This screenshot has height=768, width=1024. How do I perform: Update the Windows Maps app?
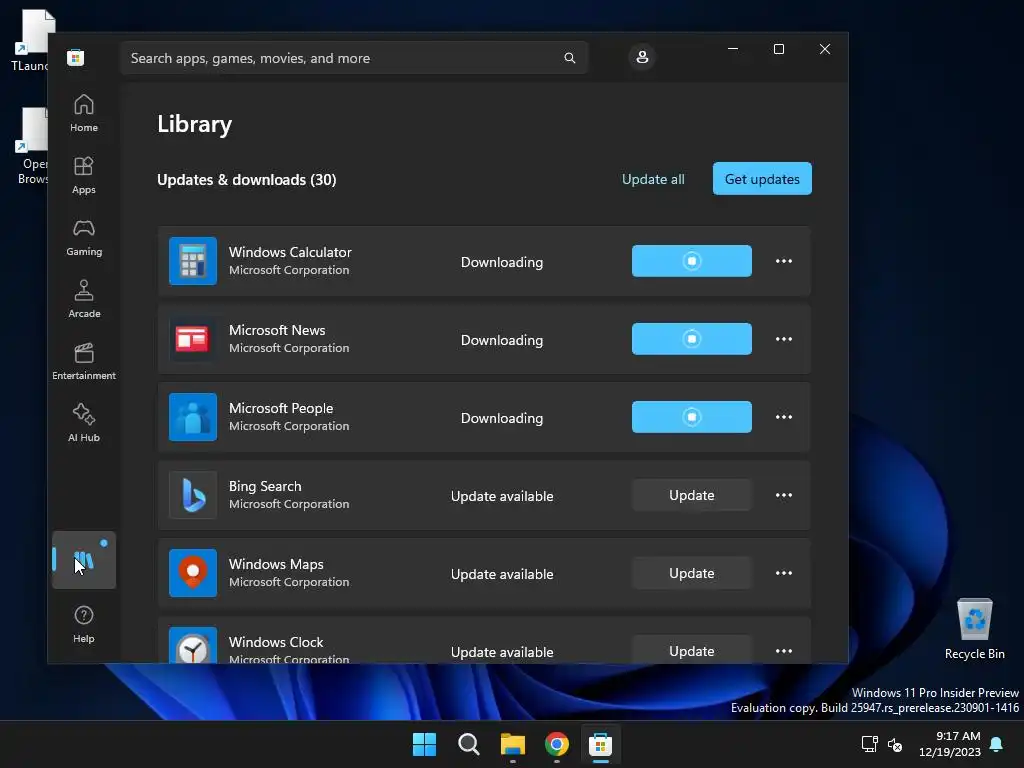coord(692,573)
